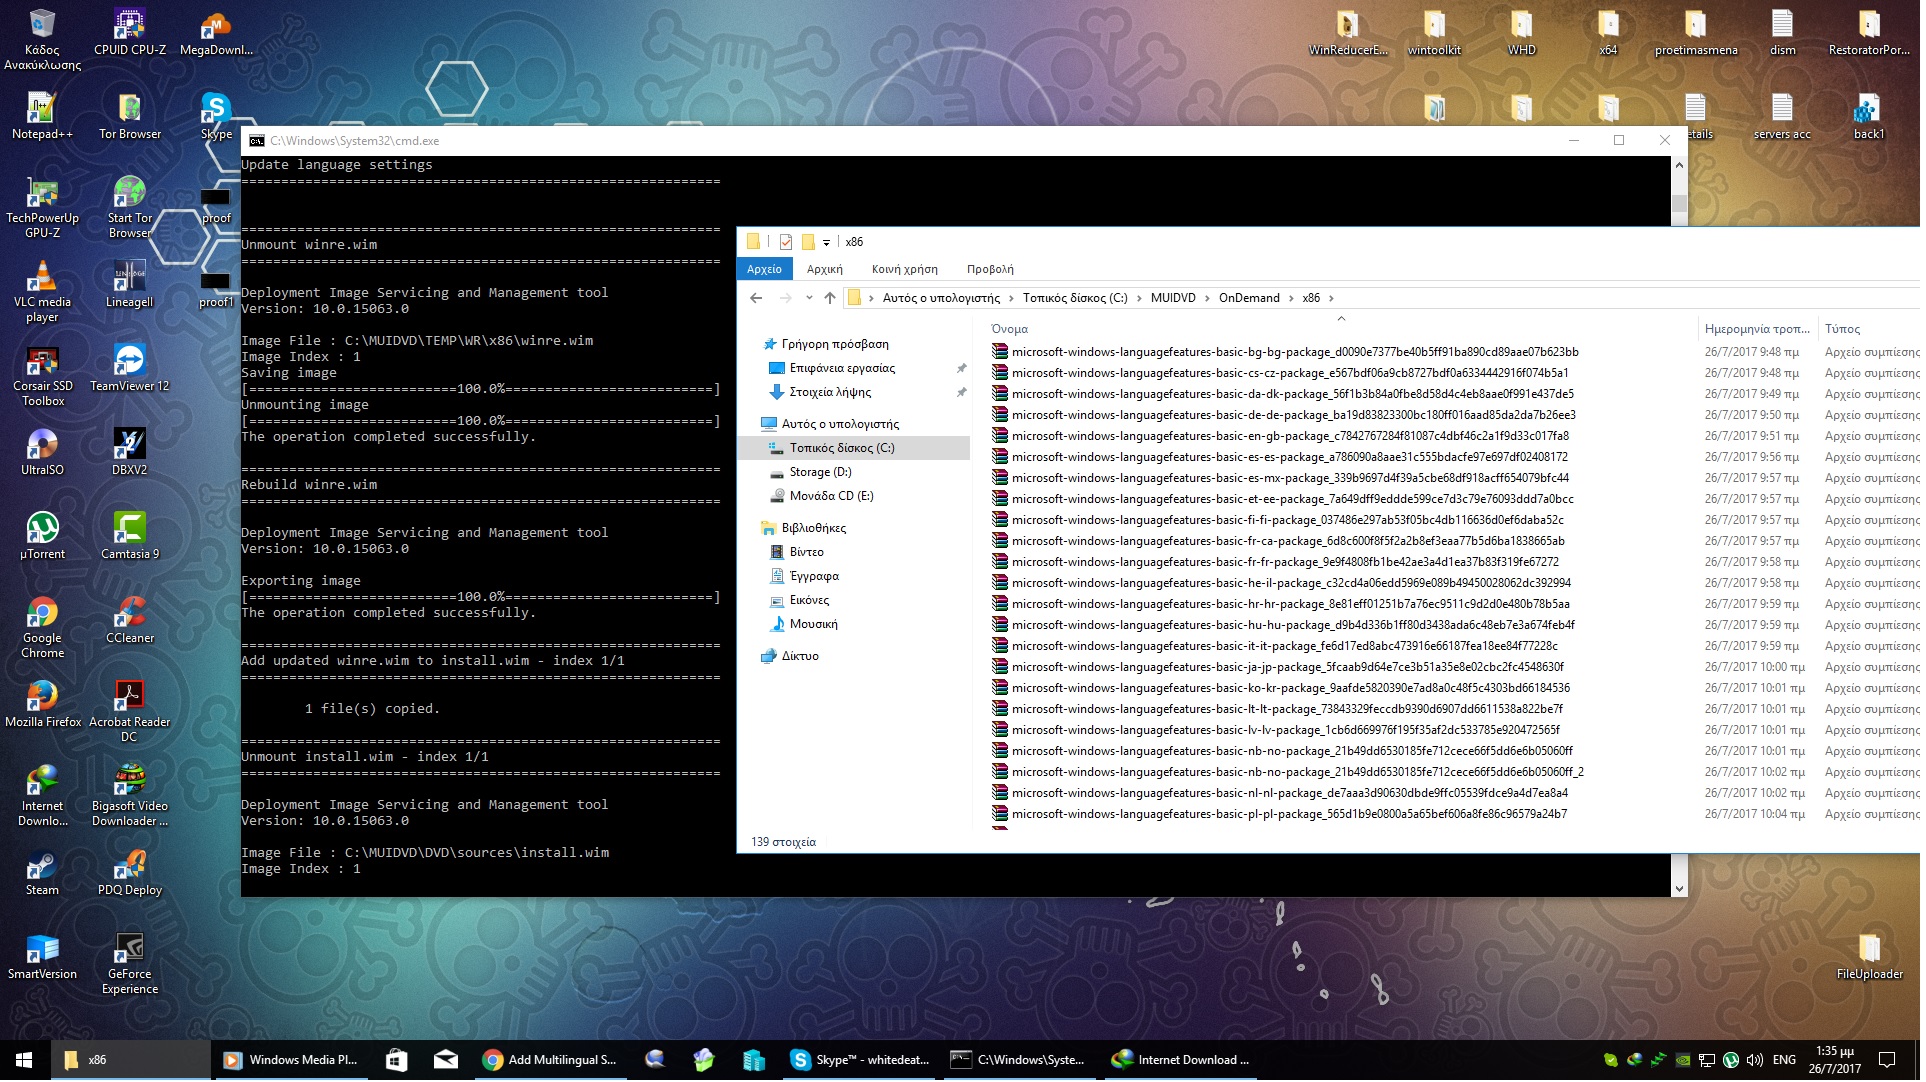Open Acrobat Reader DC shortcut
Image resolution: width=1926 pixels, height=1082 pixels.
[x=130, y=712]
